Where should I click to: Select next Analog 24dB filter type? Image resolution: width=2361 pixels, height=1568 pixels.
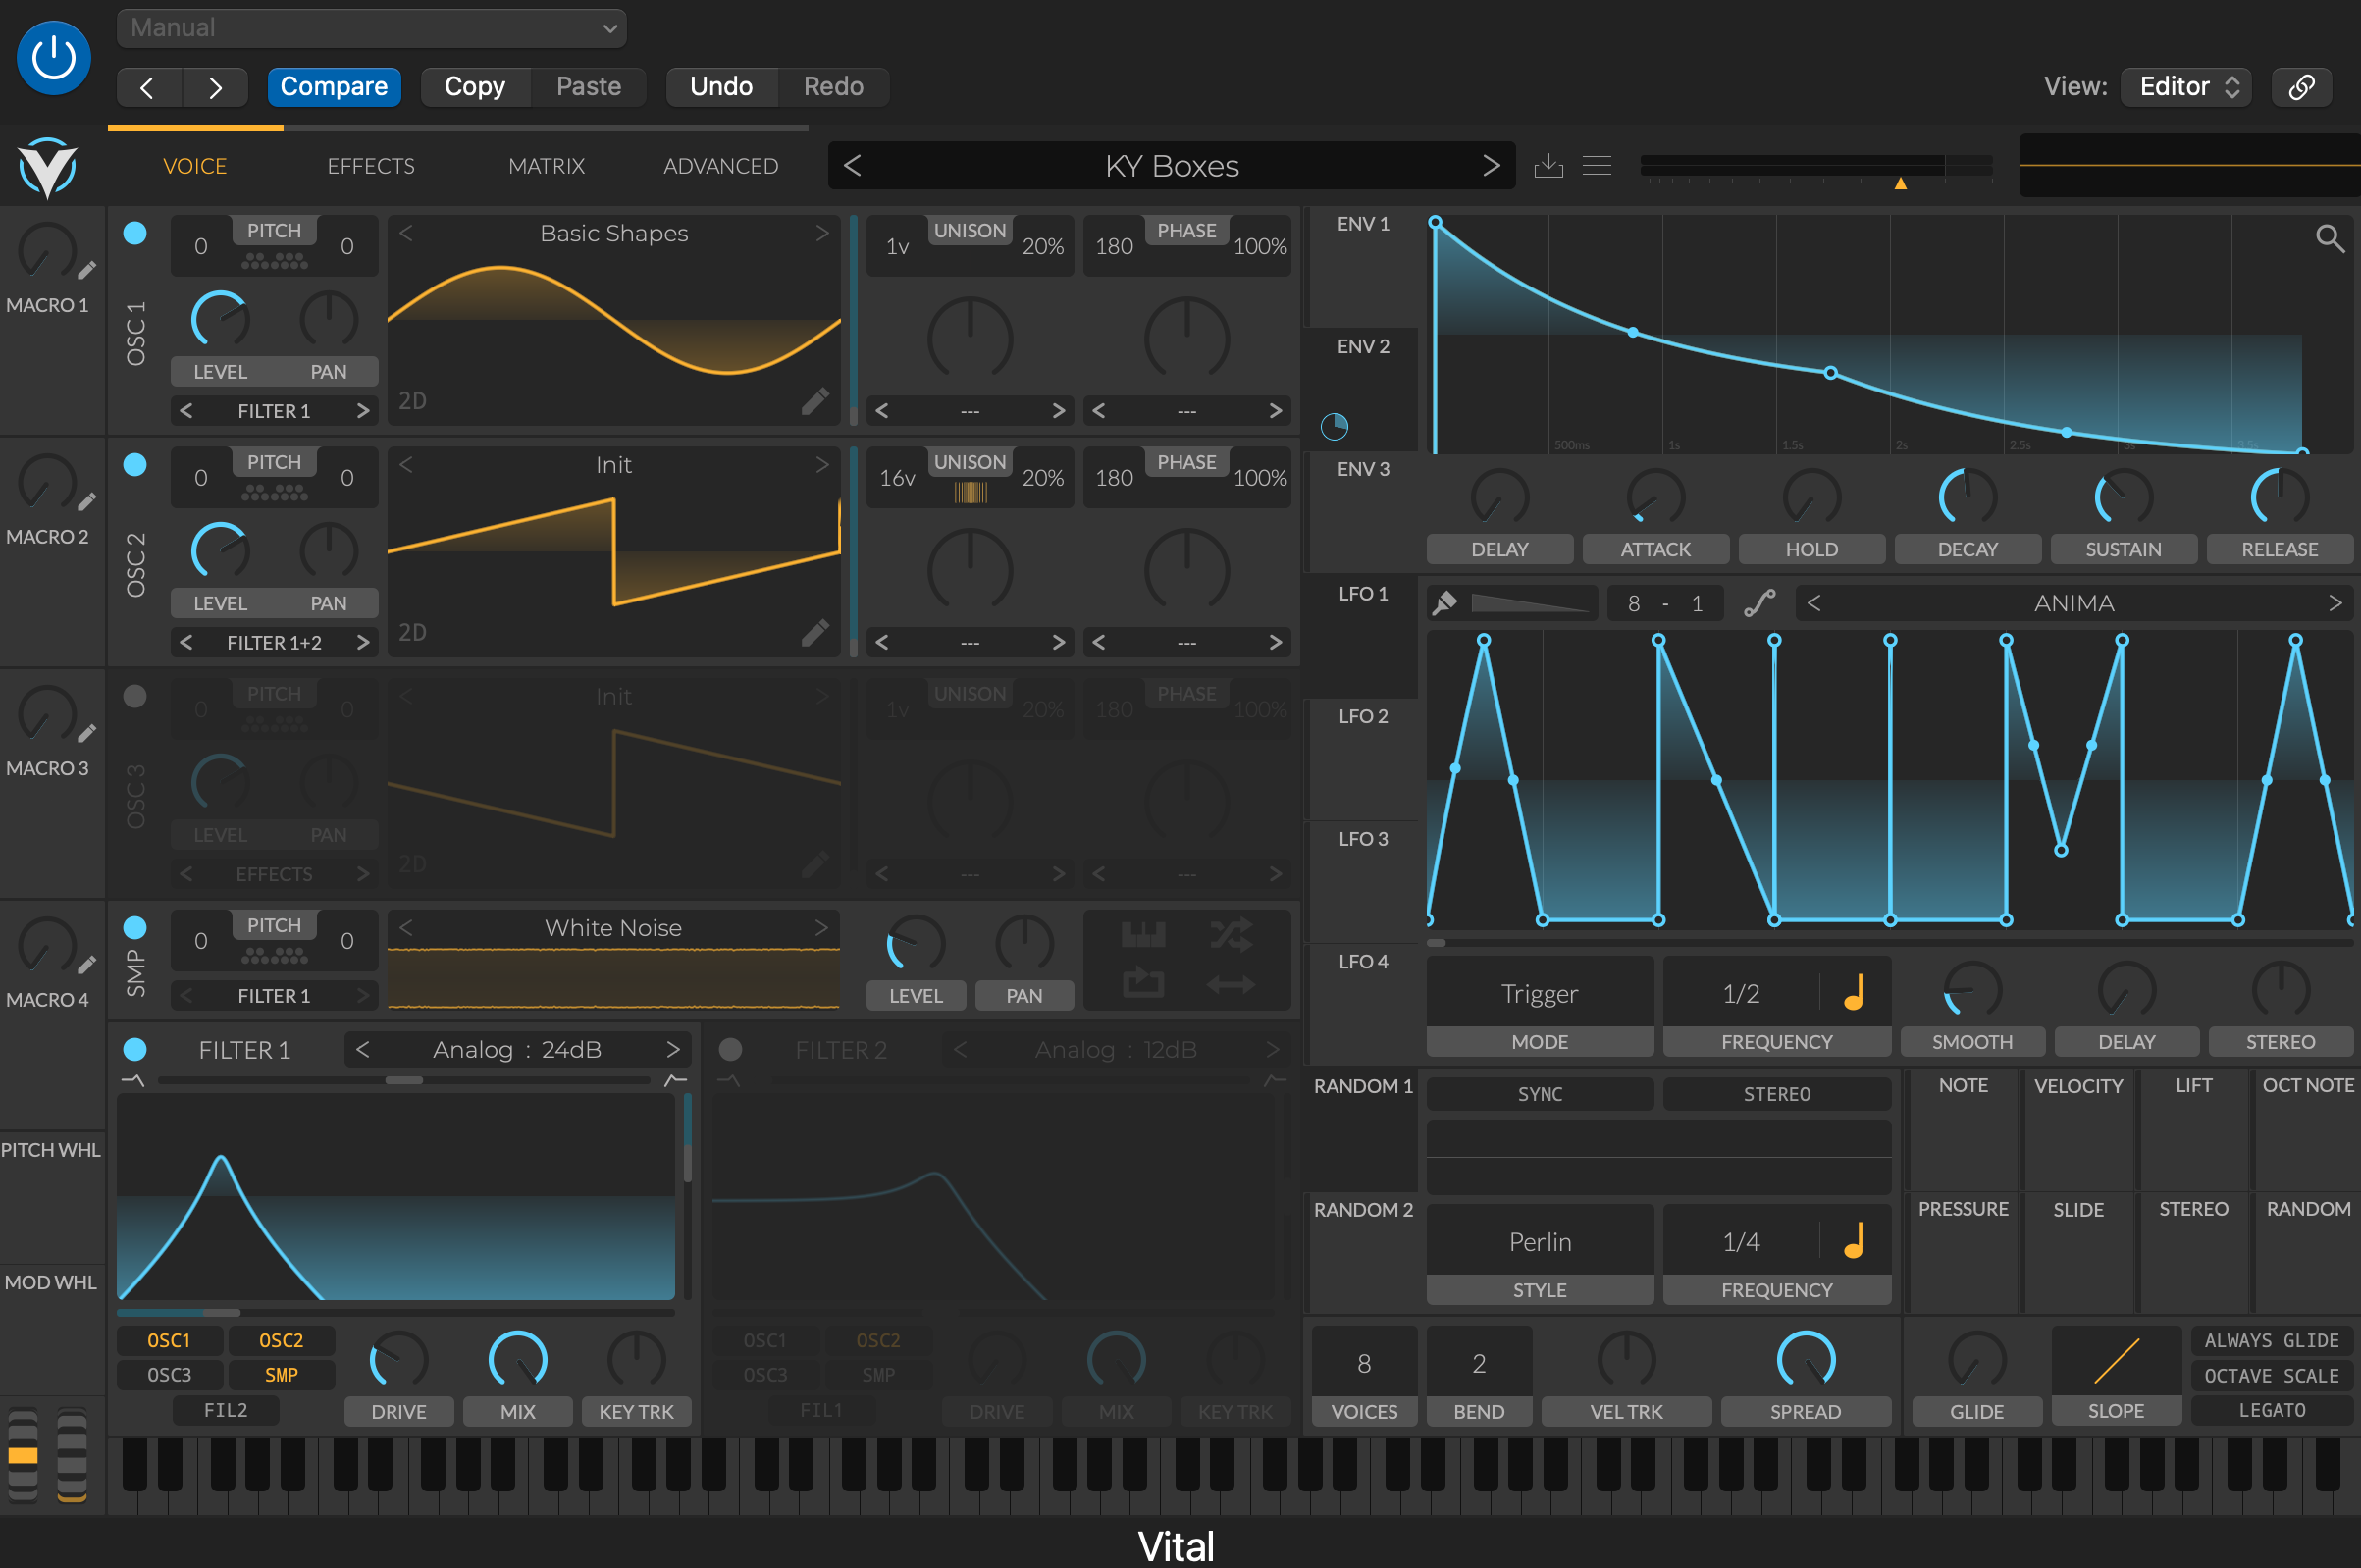tap(673, 1049)
